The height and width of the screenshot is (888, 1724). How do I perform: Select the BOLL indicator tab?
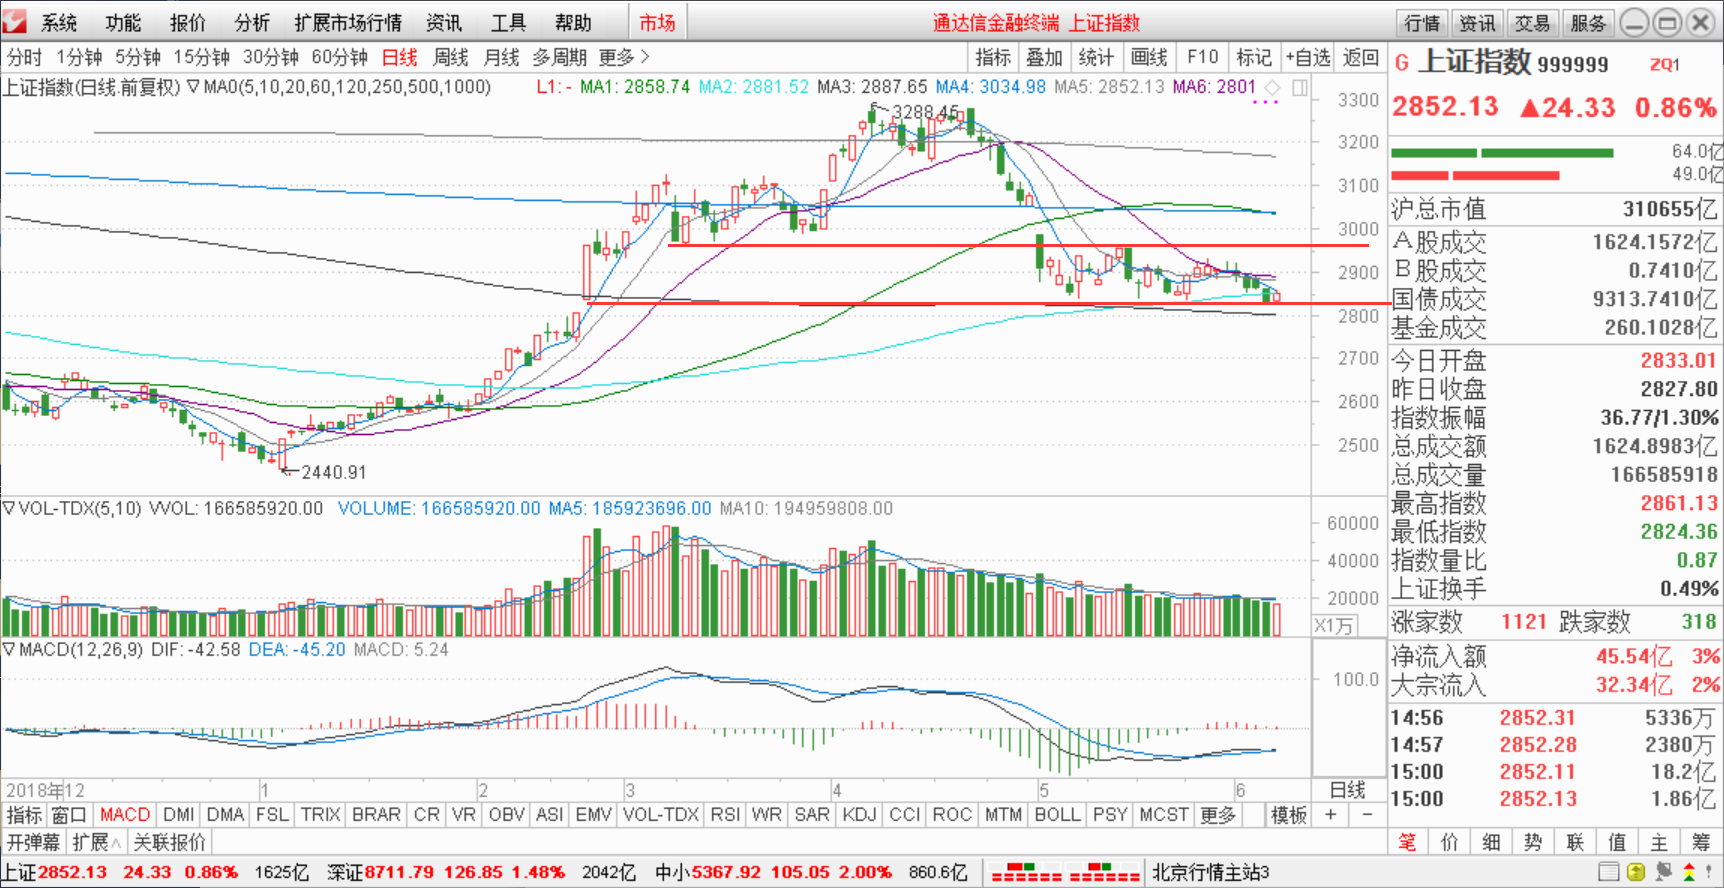[1057, 815]
